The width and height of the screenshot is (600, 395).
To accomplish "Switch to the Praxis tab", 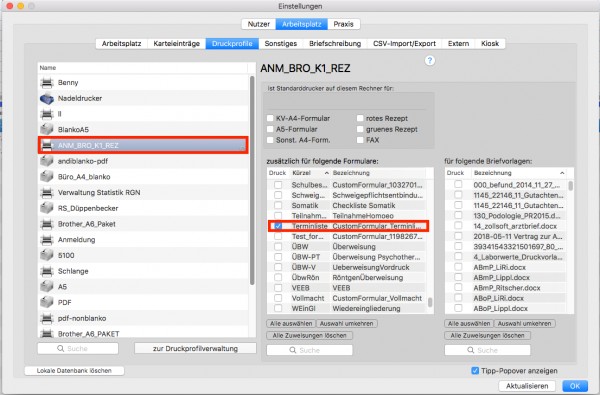I will click(343, 24).
